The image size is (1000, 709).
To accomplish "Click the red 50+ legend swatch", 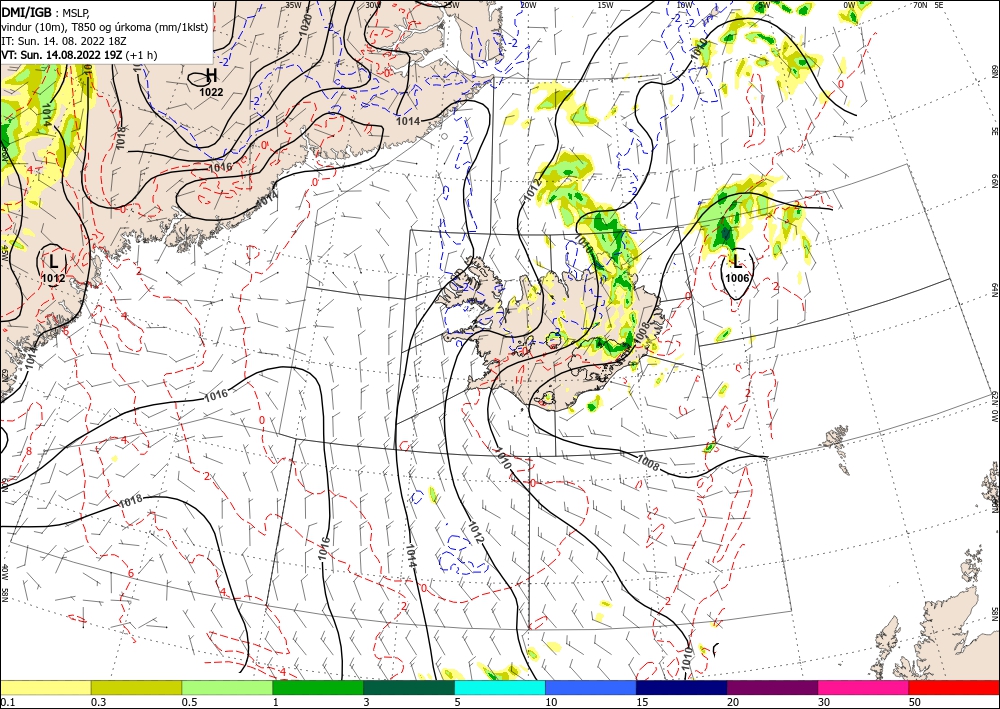I will 954,687.
